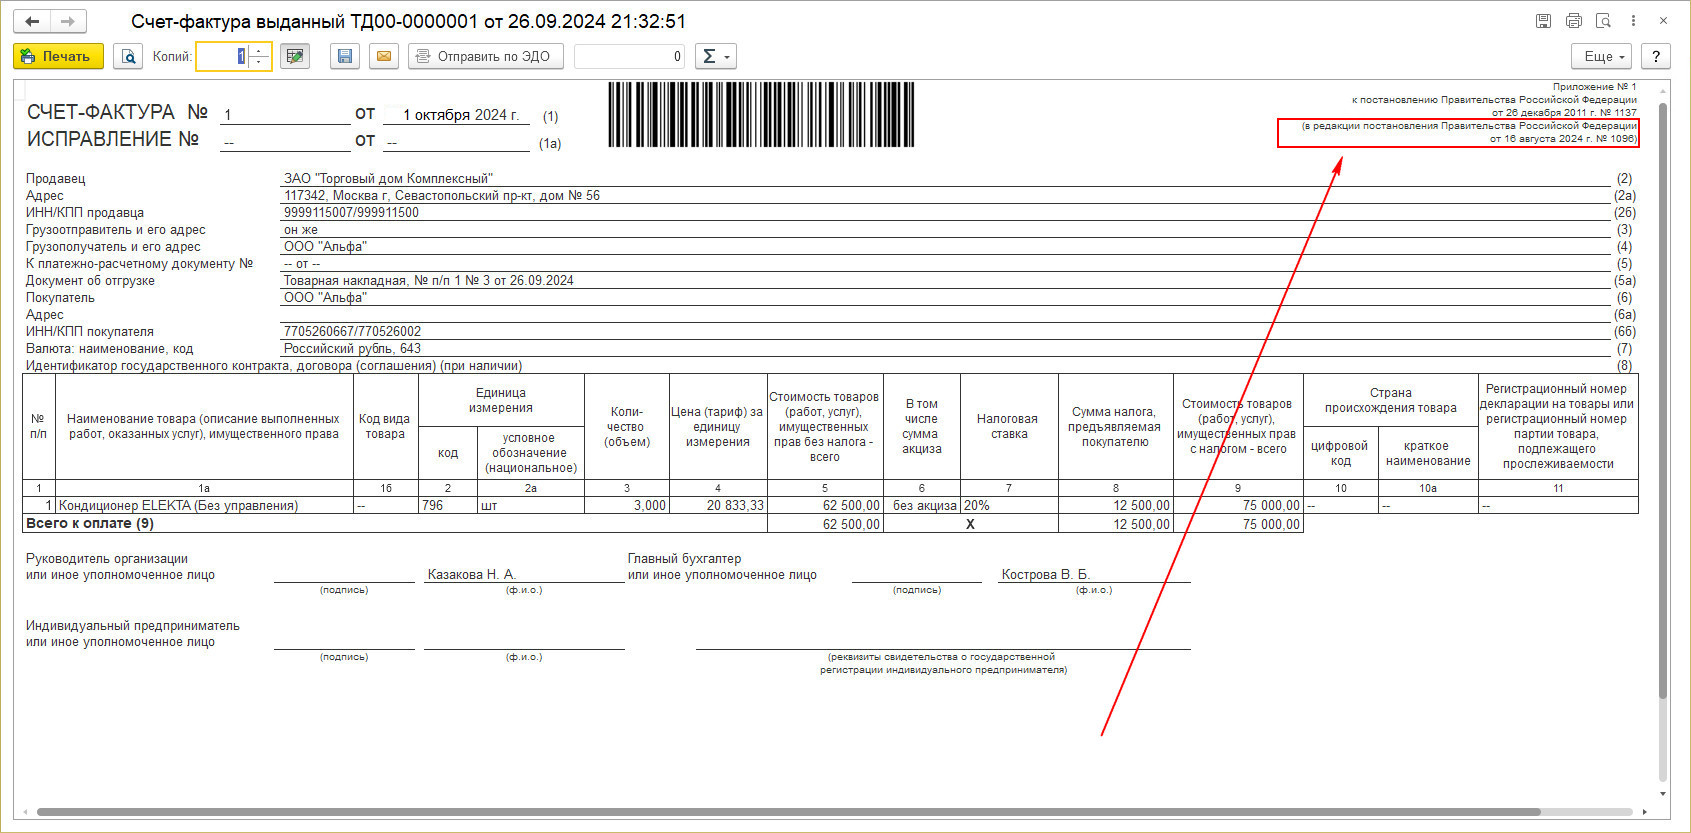Click the scroll-right arrow at the bottom

(x=1645, y=812)
